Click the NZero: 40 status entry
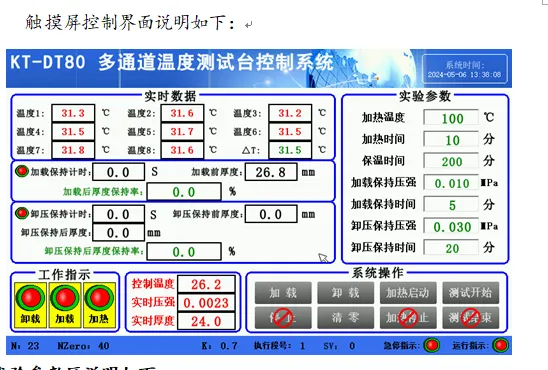The height and width of the screenshot is (370, 548). coord(84,346)
